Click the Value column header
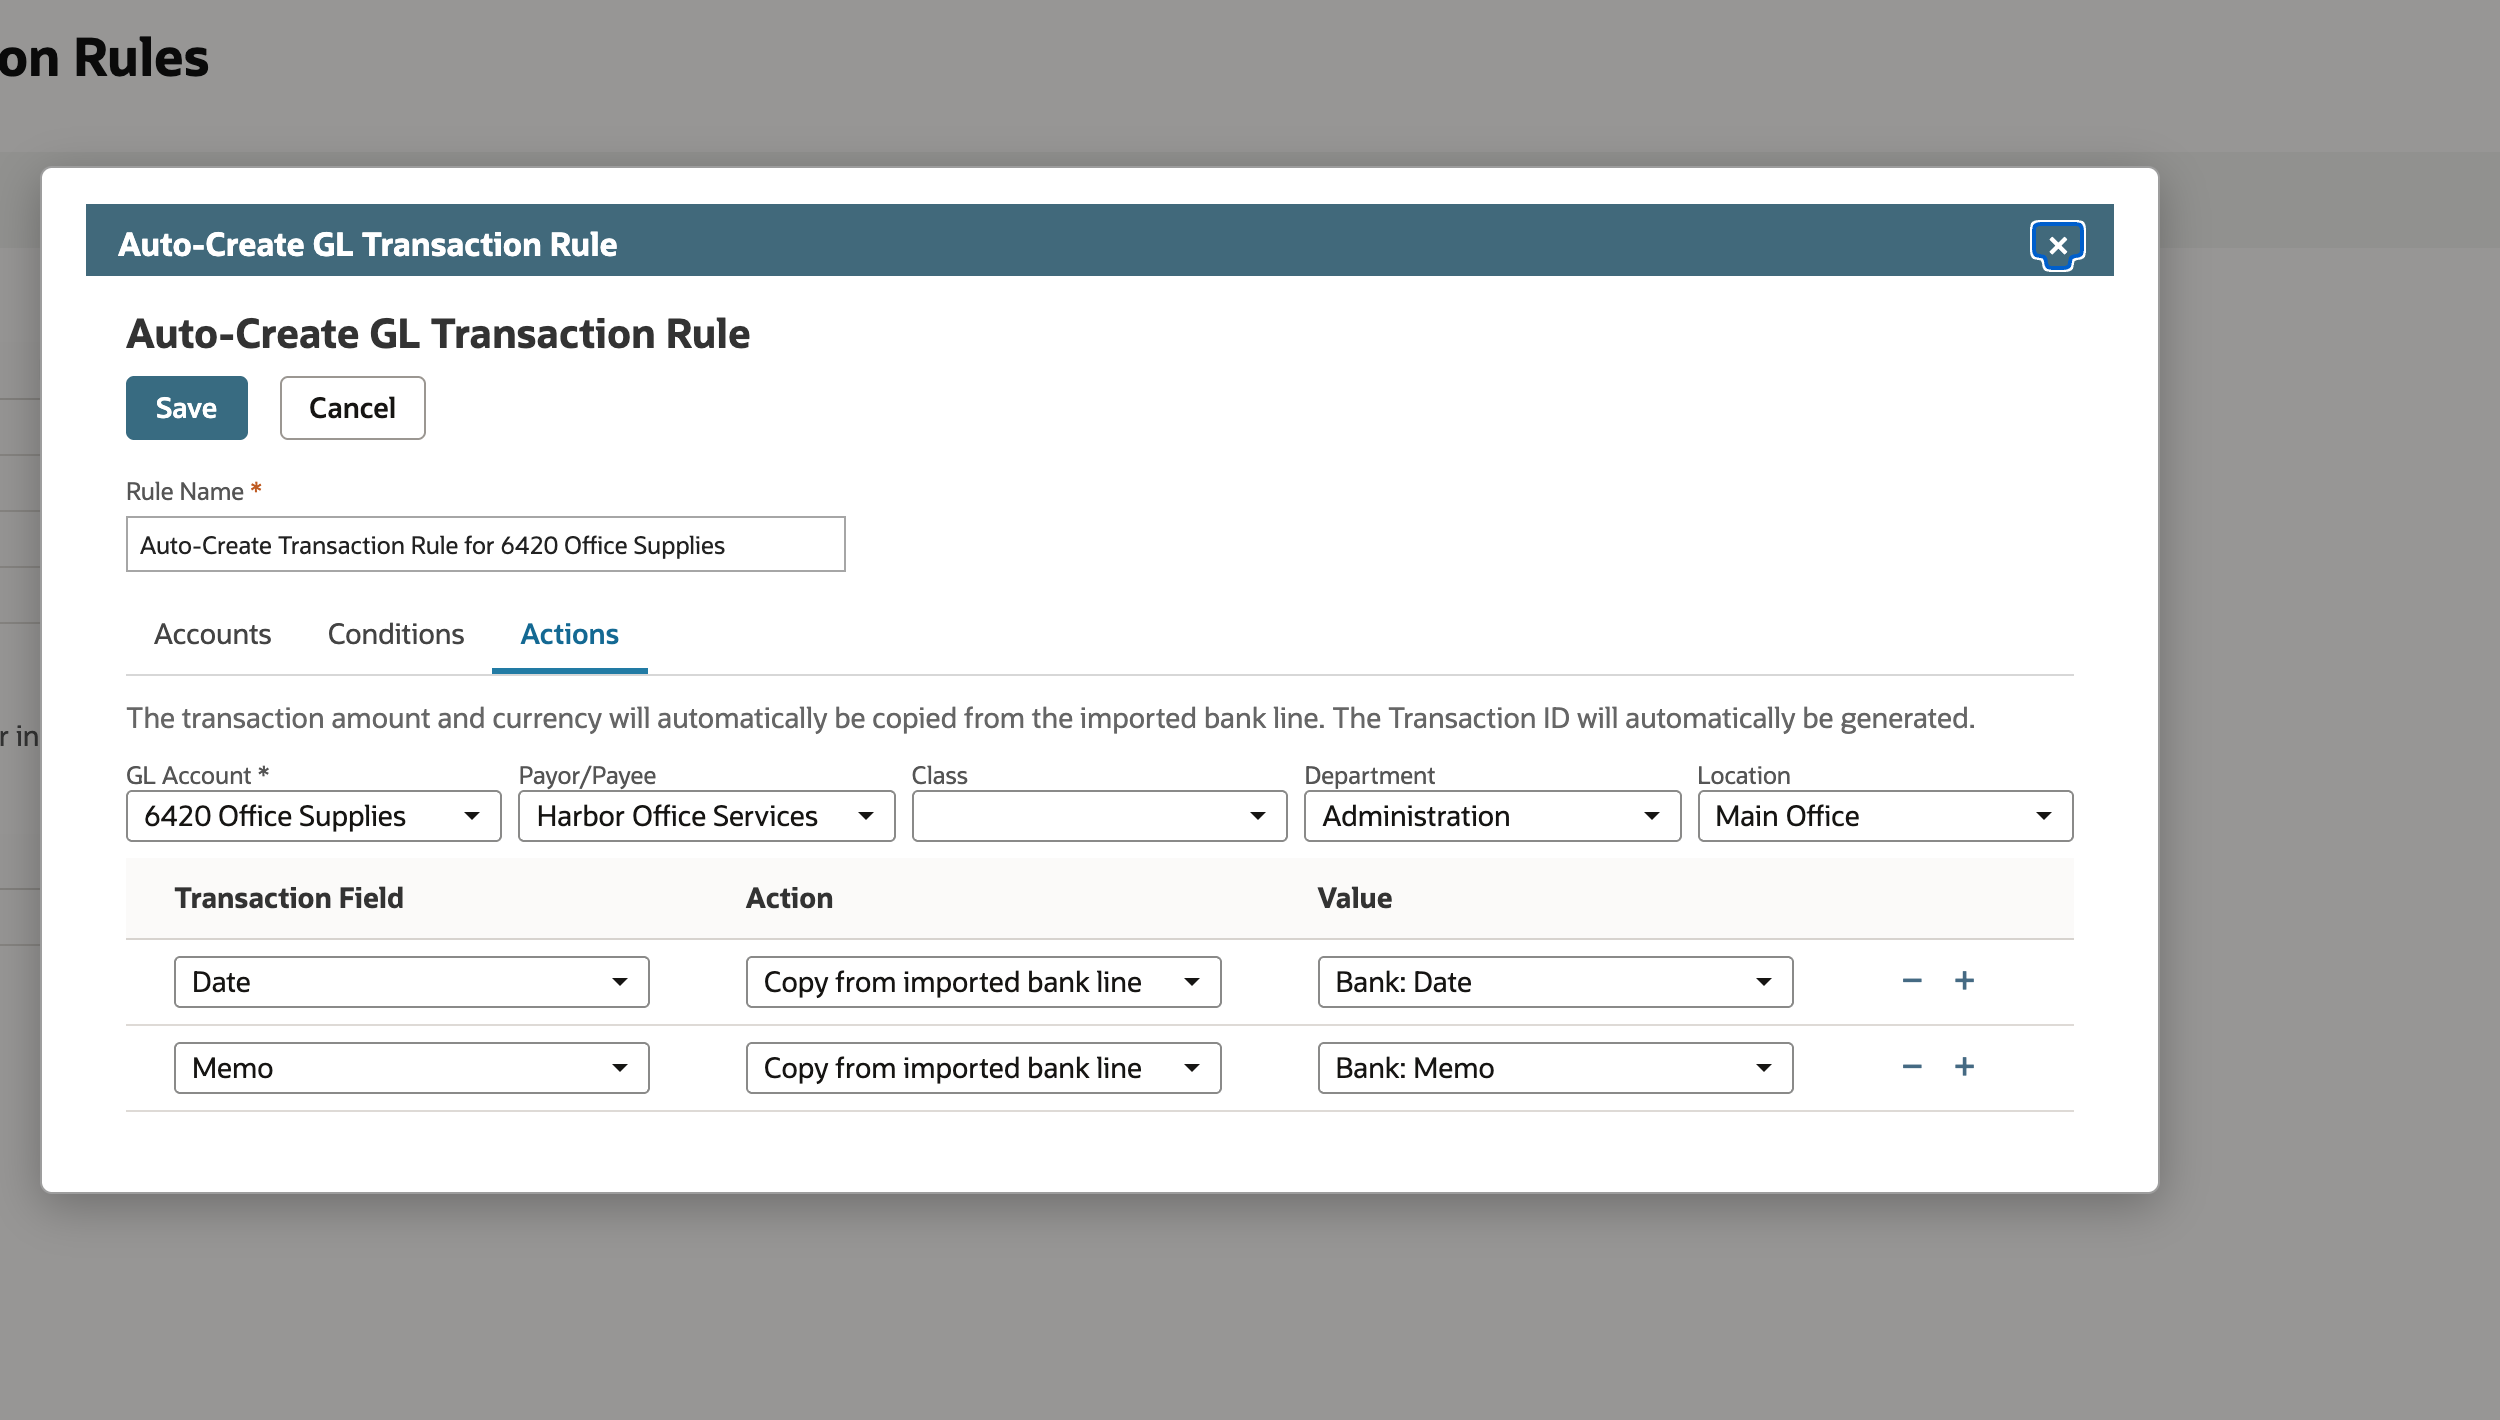The width and height of the screenshot is (2500, 1420). [1354, 898]
